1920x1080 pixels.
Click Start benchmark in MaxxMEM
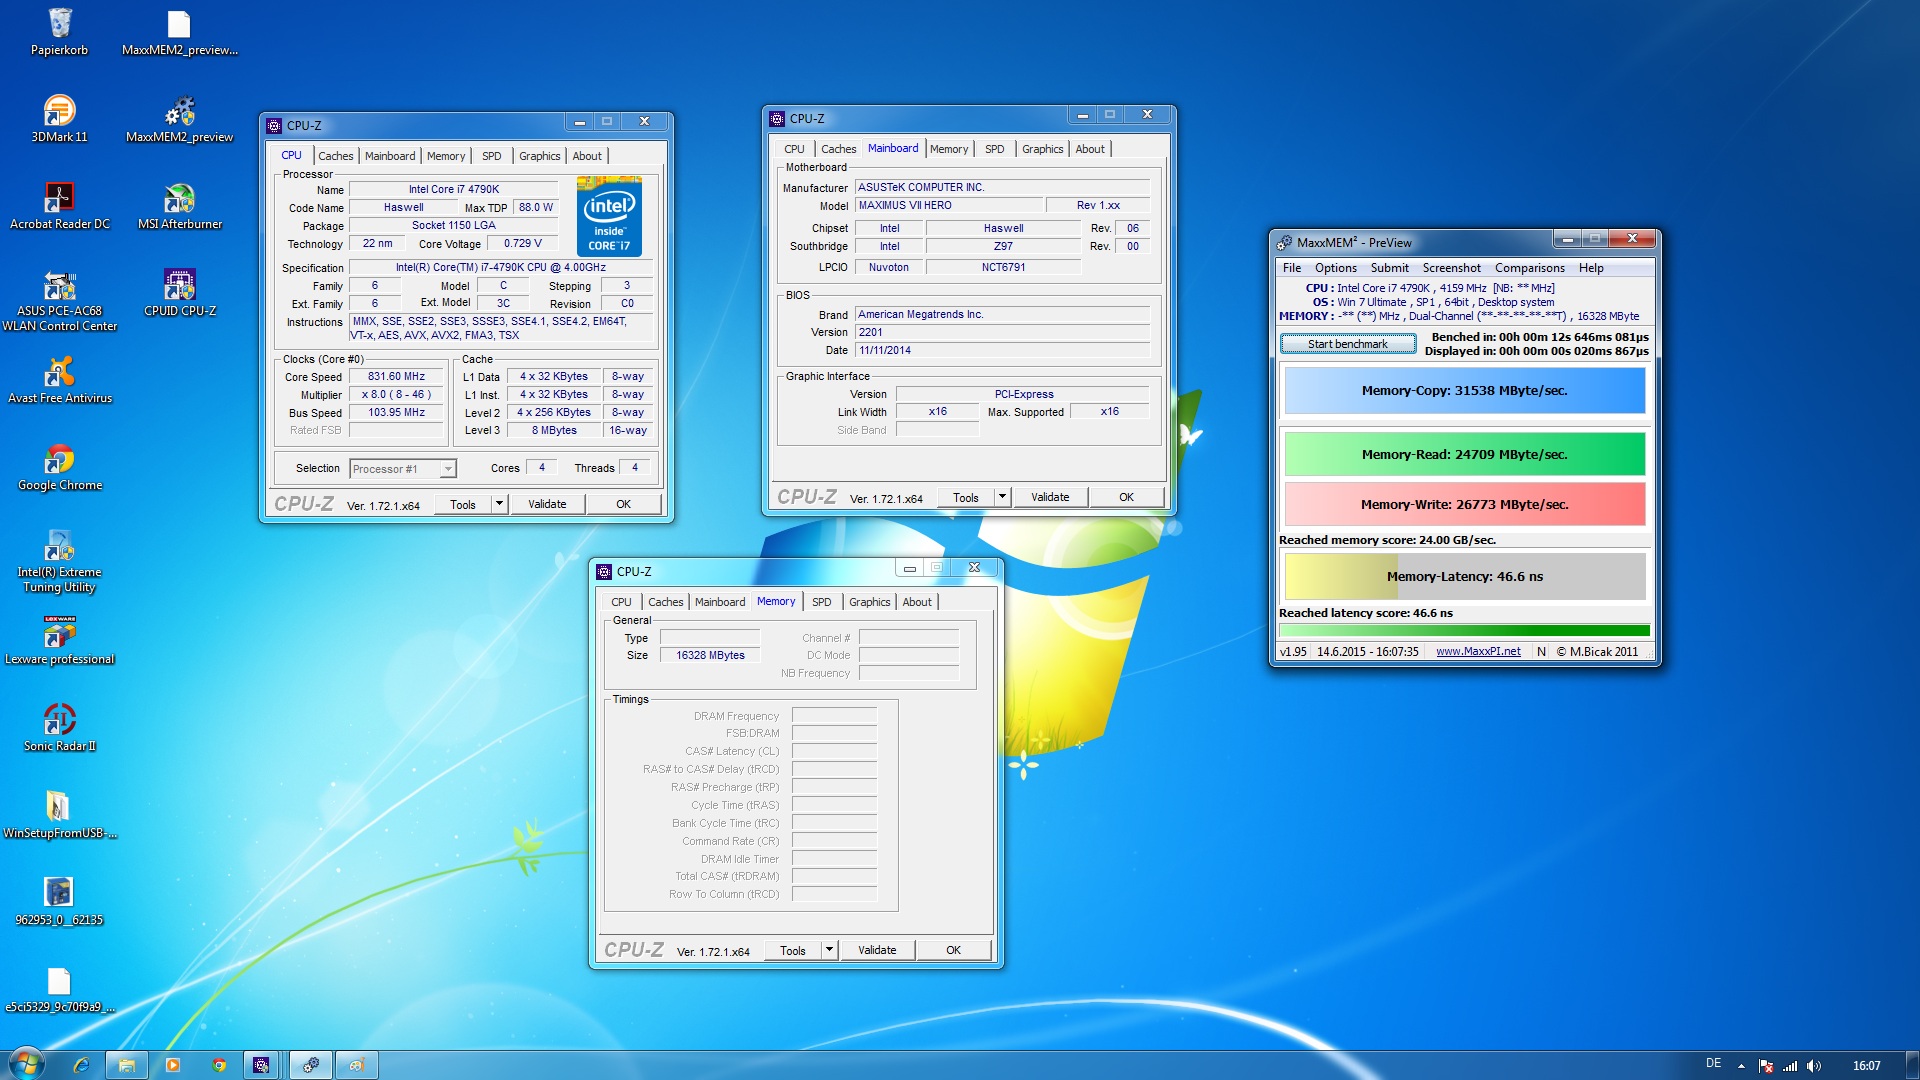(1348, 344)
